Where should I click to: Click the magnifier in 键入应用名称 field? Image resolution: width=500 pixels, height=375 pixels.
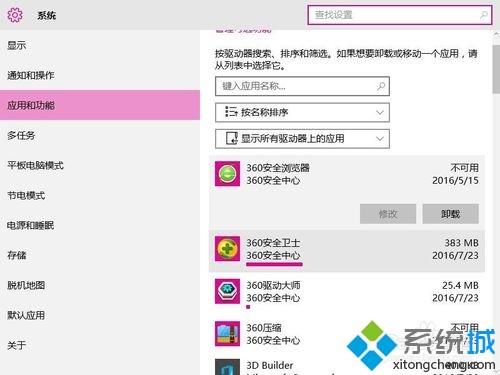(x=381, y=86)
